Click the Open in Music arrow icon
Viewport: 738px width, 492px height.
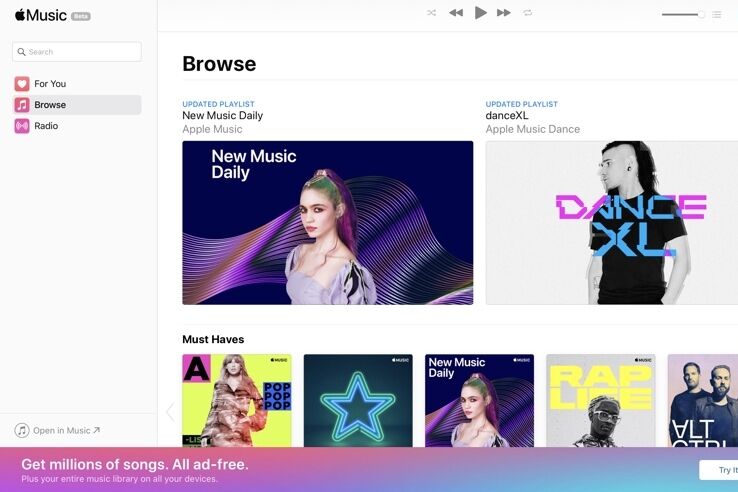tap(96, 430)
